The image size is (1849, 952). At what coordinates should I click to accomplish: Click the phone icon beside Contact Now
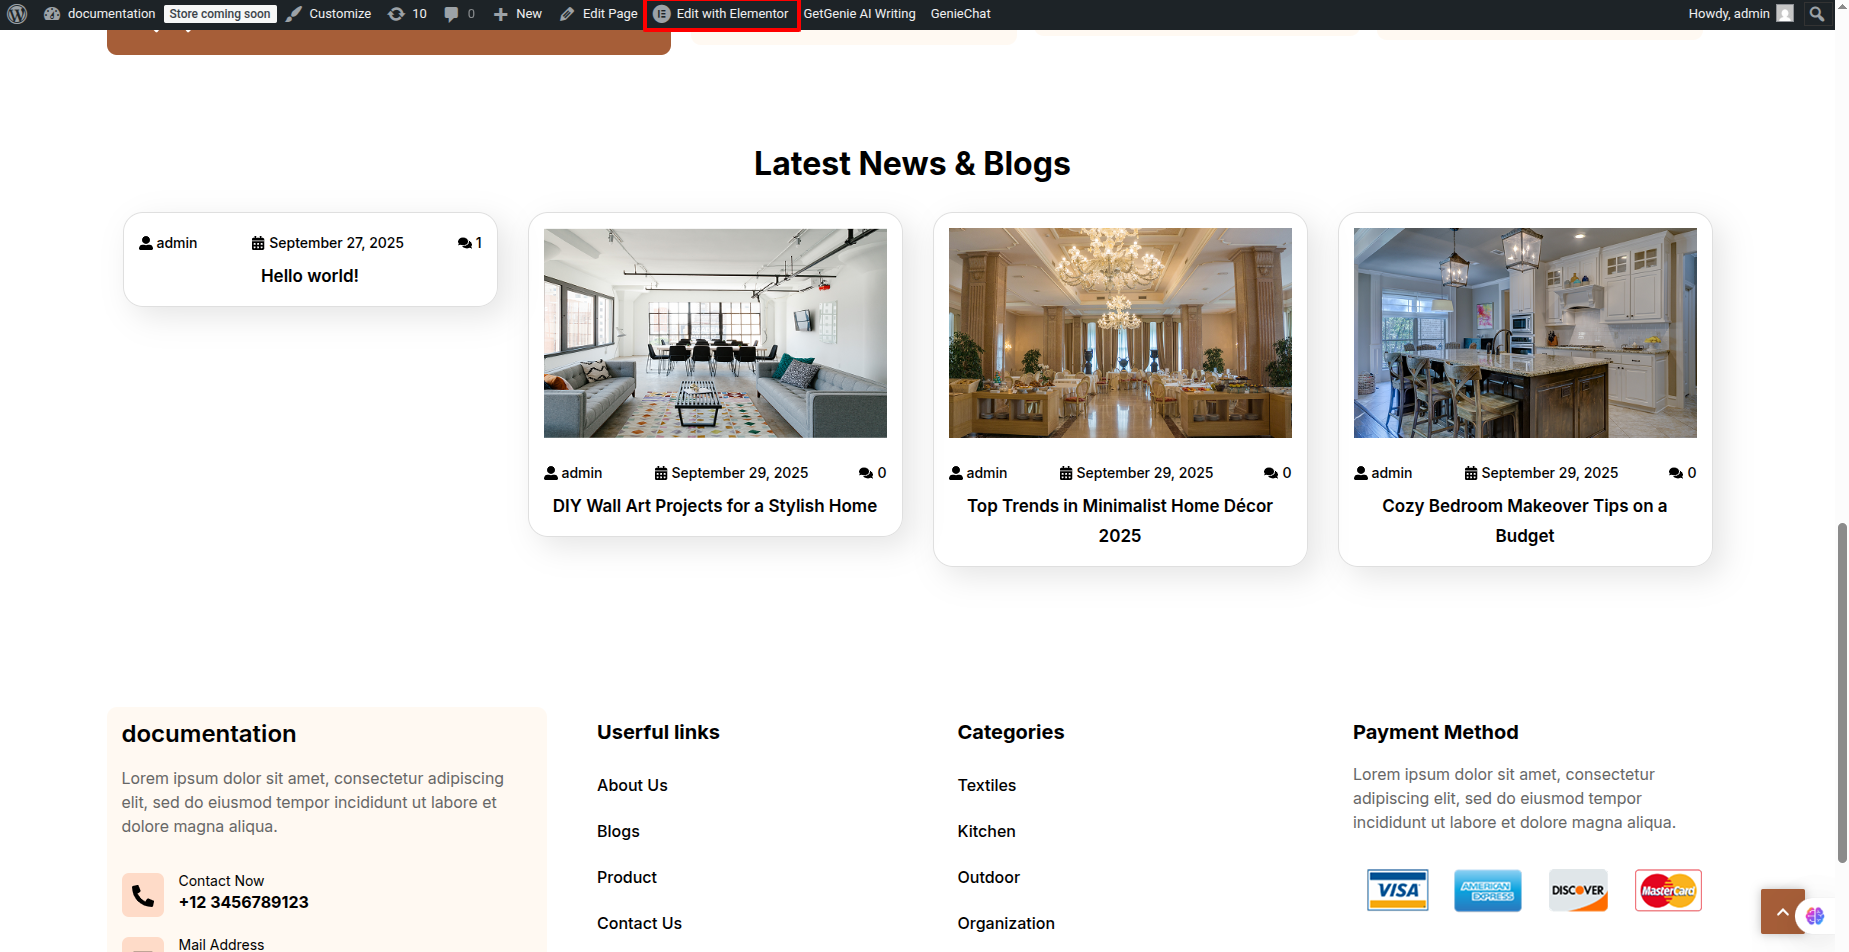point(143,895)
